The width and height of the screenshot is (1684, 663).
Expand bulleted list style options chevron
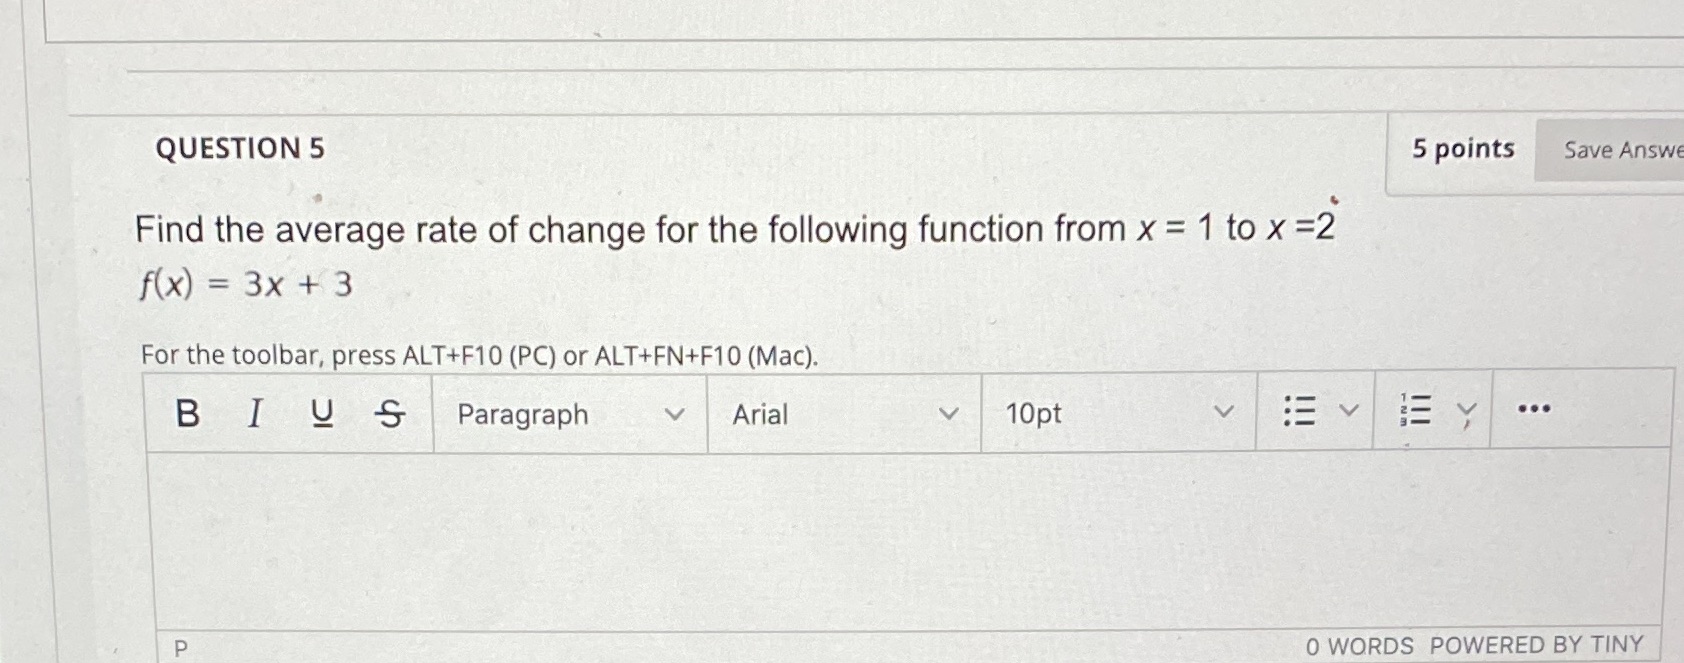click(1348, 412)
